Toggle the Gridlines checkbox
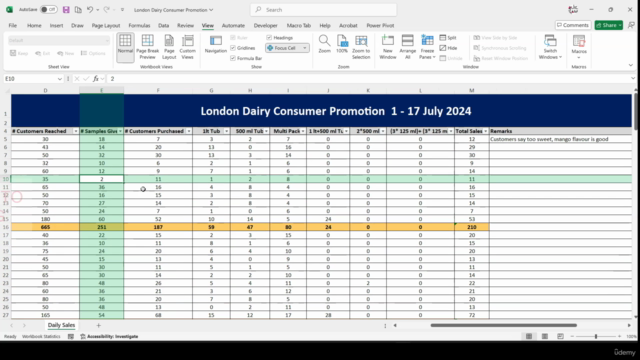Image resolution: width=640 pixels, height=360 pixels. pyautogui.click(x=233, y=48)
